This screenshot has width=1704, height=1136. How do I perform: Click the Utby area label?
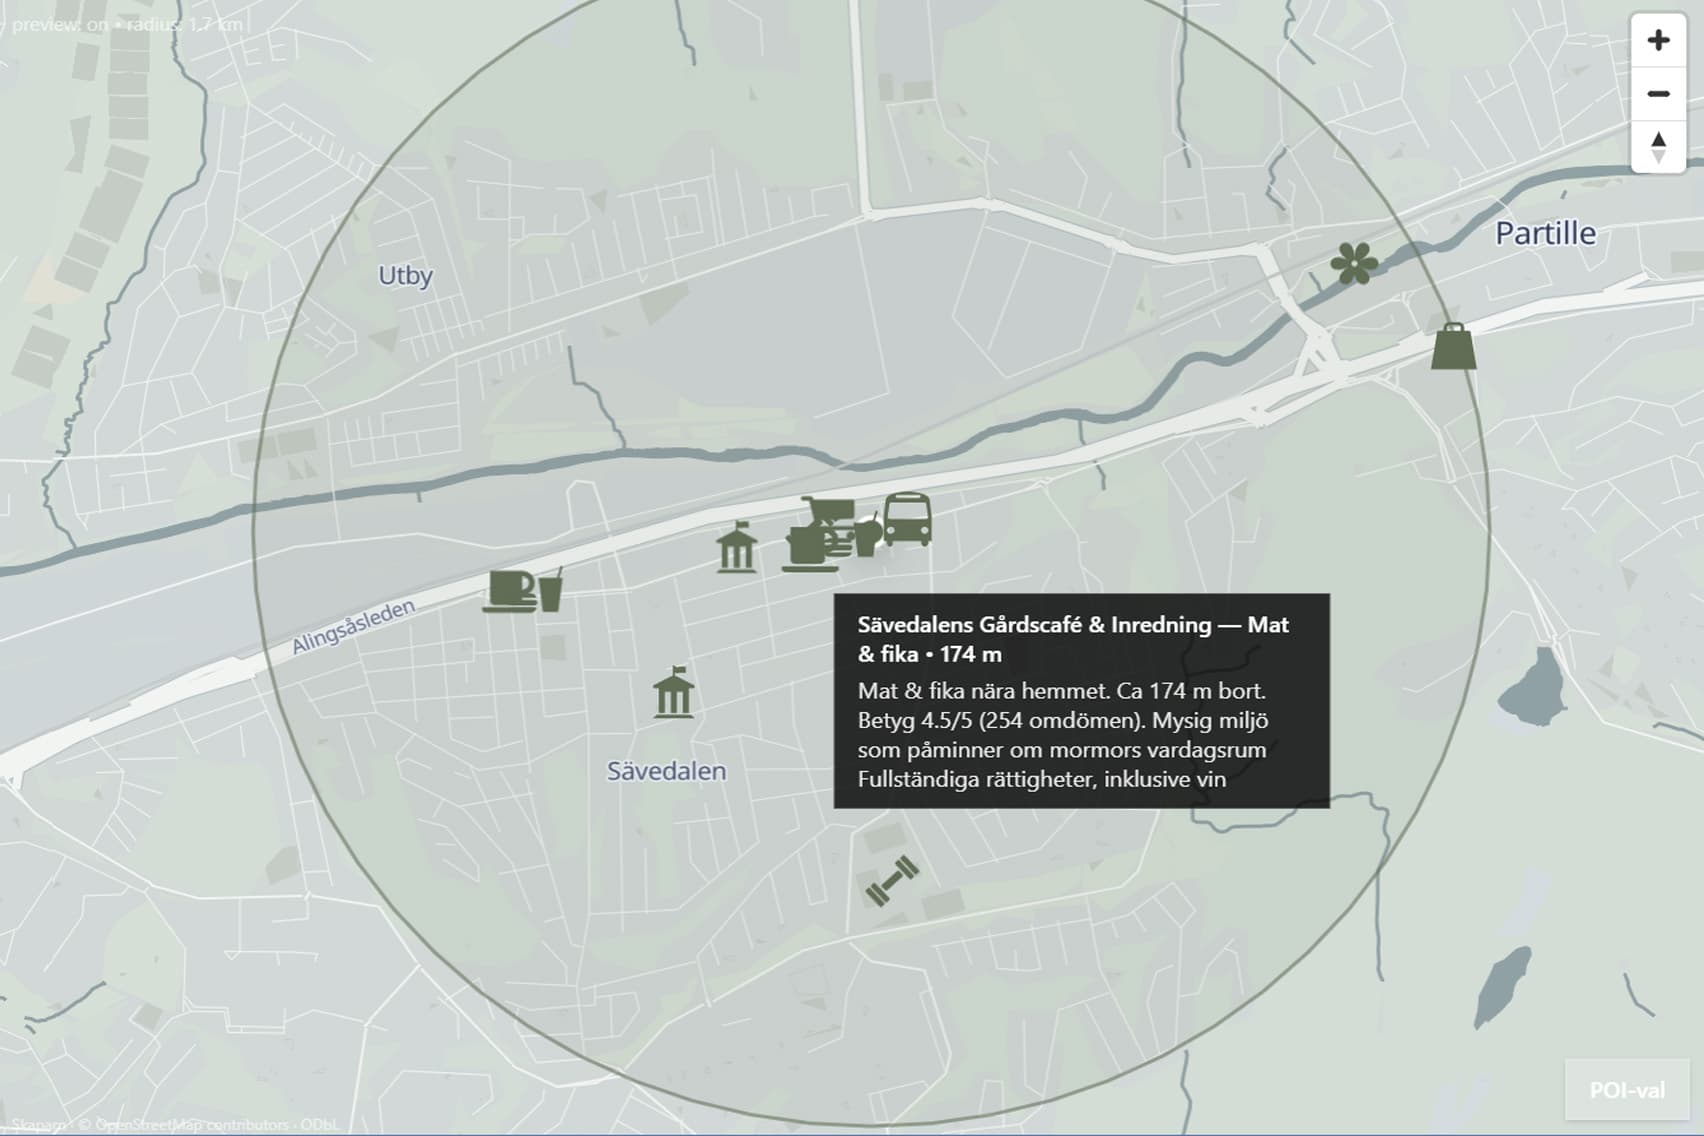[405, 275]
